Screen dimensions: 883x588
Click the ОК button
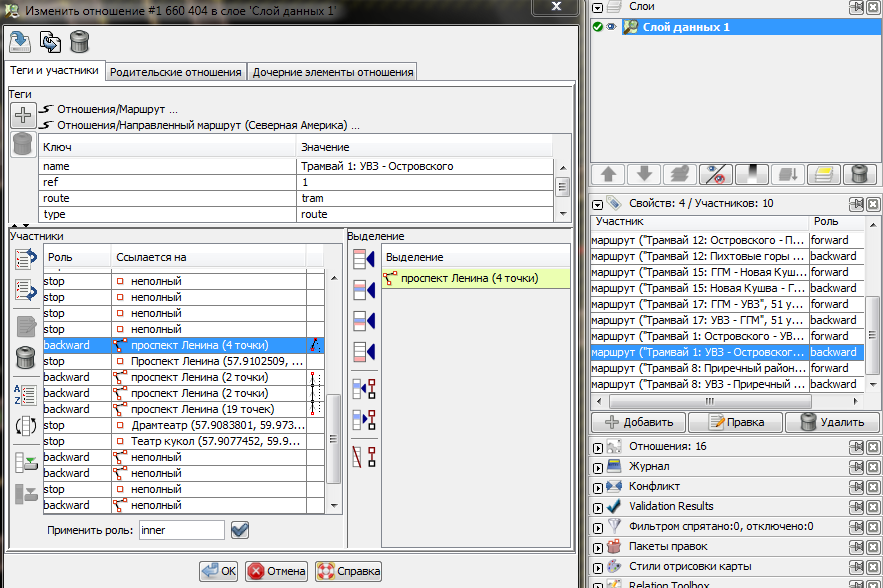[218, 571]
